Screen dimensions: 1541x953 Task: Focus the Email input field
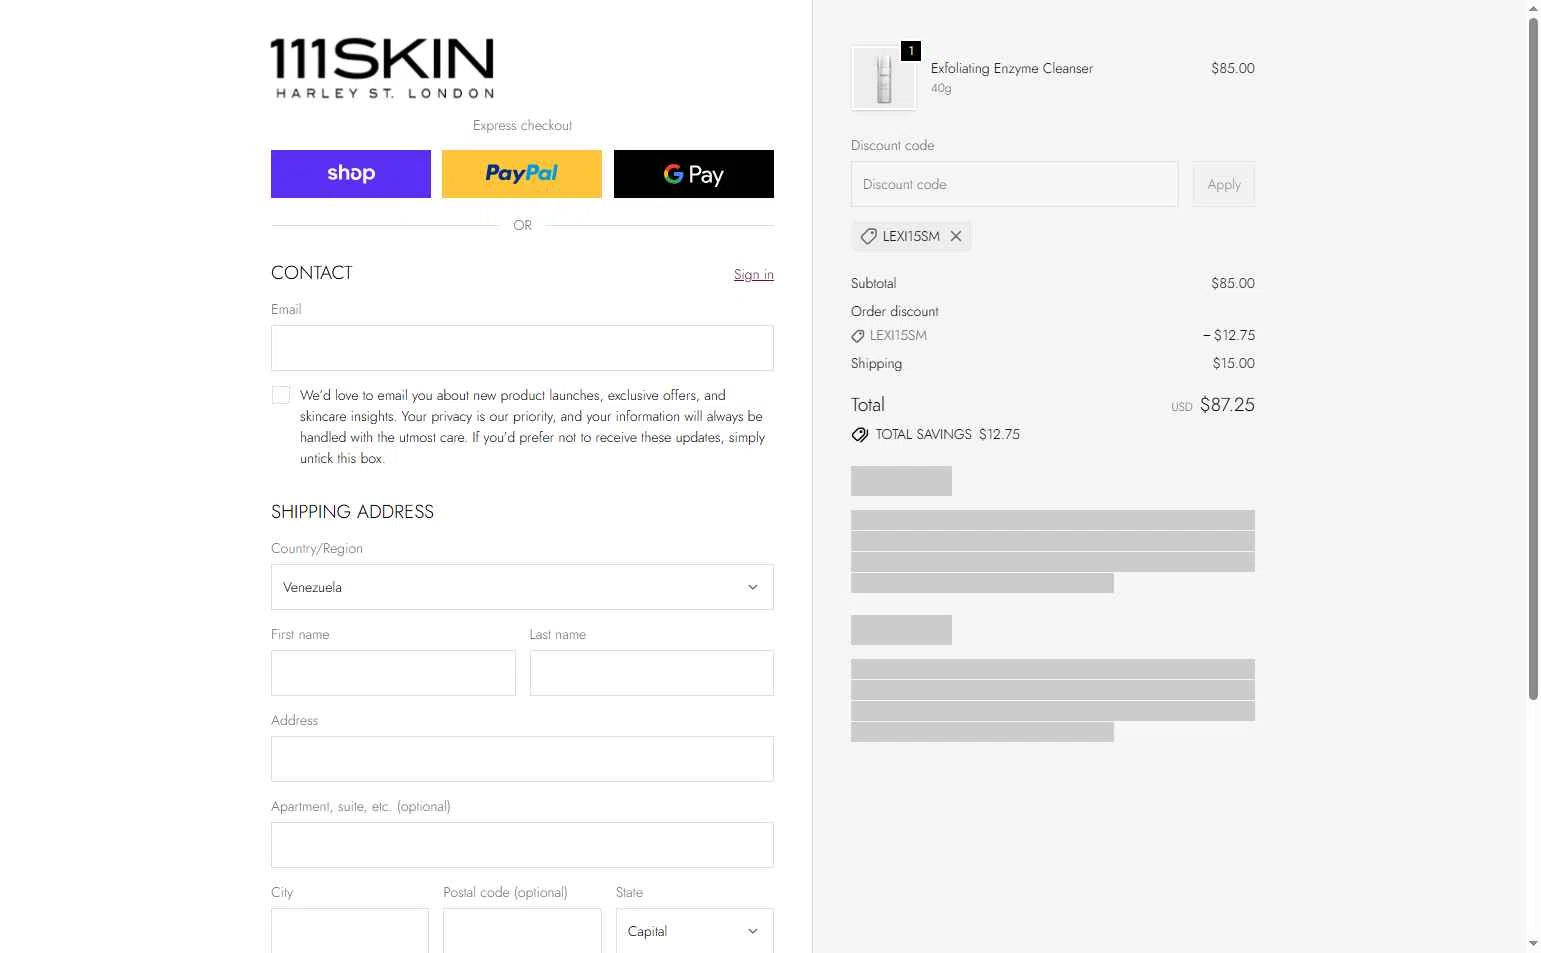coord(522,348)
